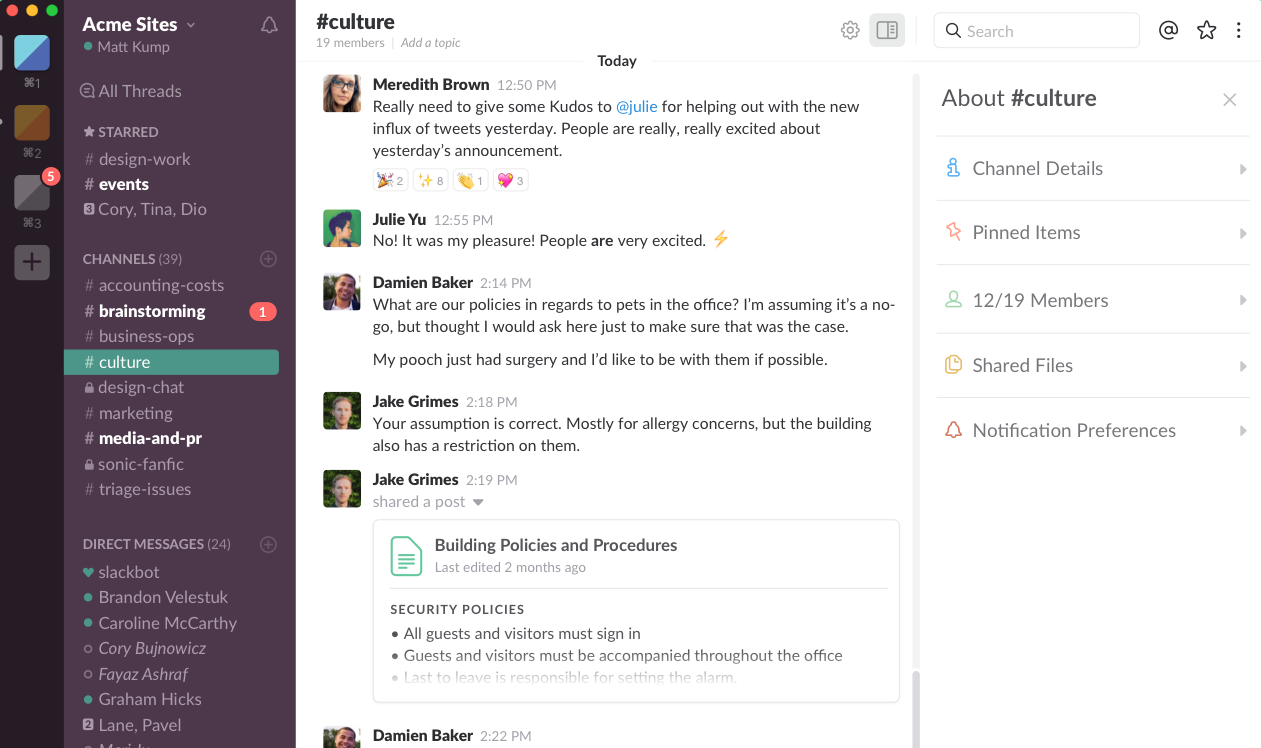Click Building Policies post document icon
The width and height of the screenshot is (1261, 748).
tap(406, 556)
